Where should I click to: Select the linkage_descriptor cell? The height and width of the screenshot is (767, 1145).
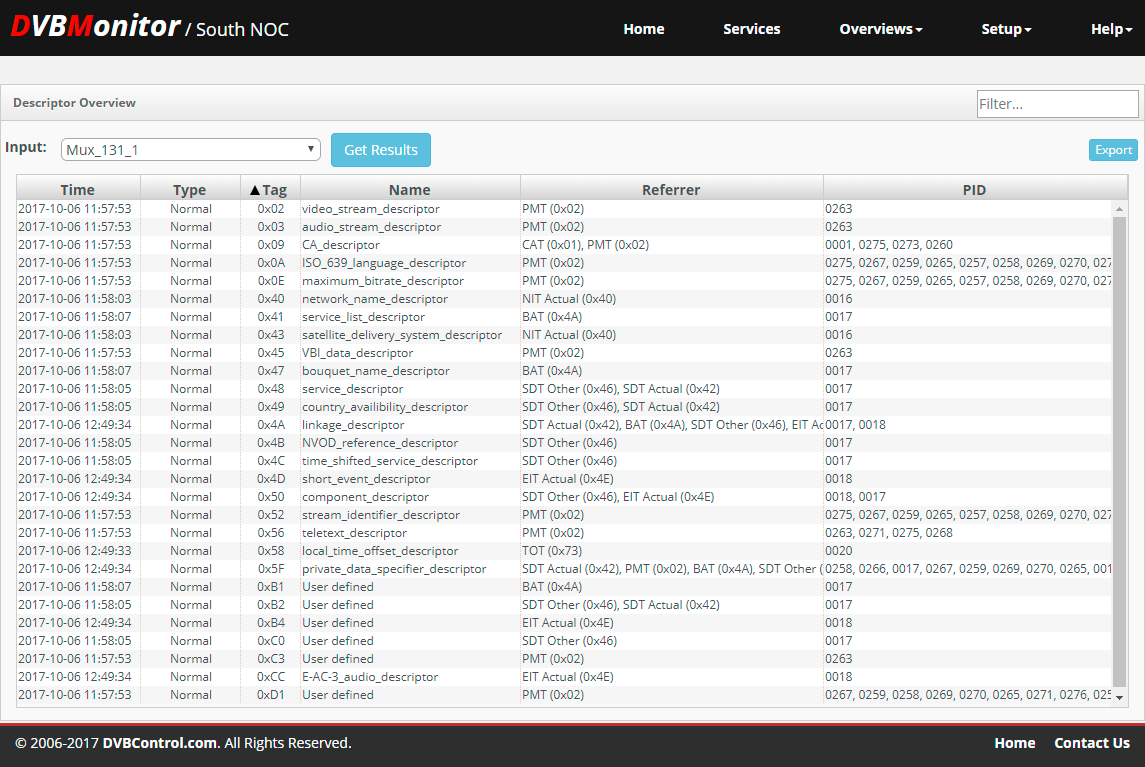pyautogui.click(x=353, y=425)
